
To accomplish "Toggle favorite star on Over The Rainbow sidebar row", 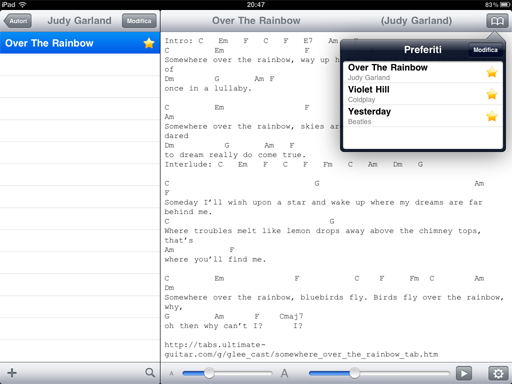I will click(x=149, y=43).
